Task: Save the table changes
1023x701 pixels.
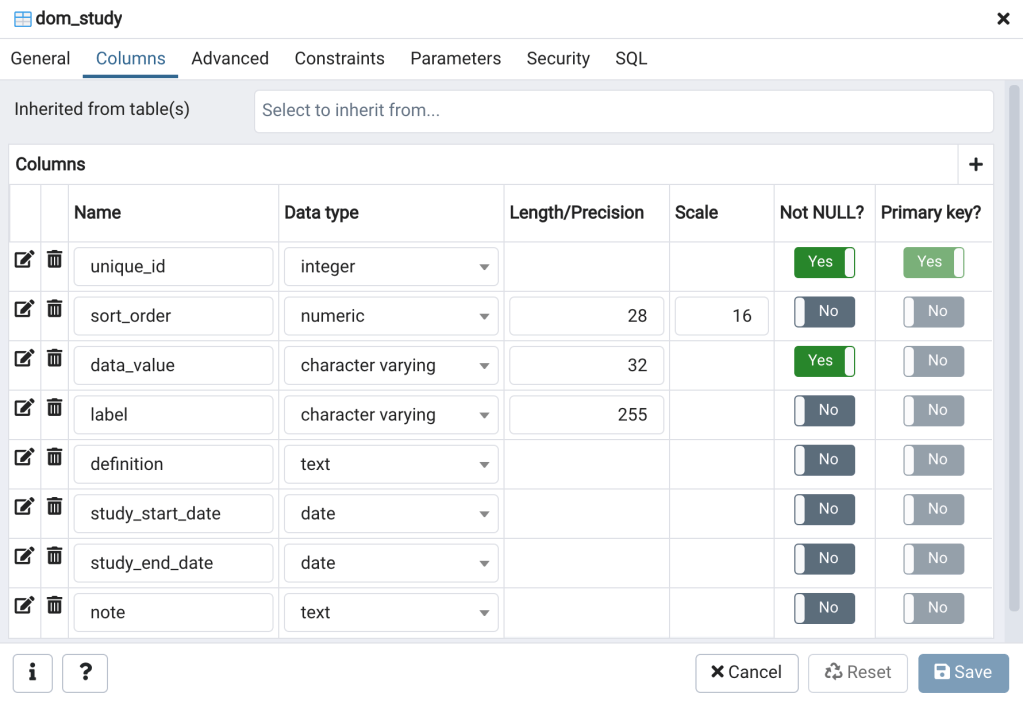Action: (x=963, y=673)
